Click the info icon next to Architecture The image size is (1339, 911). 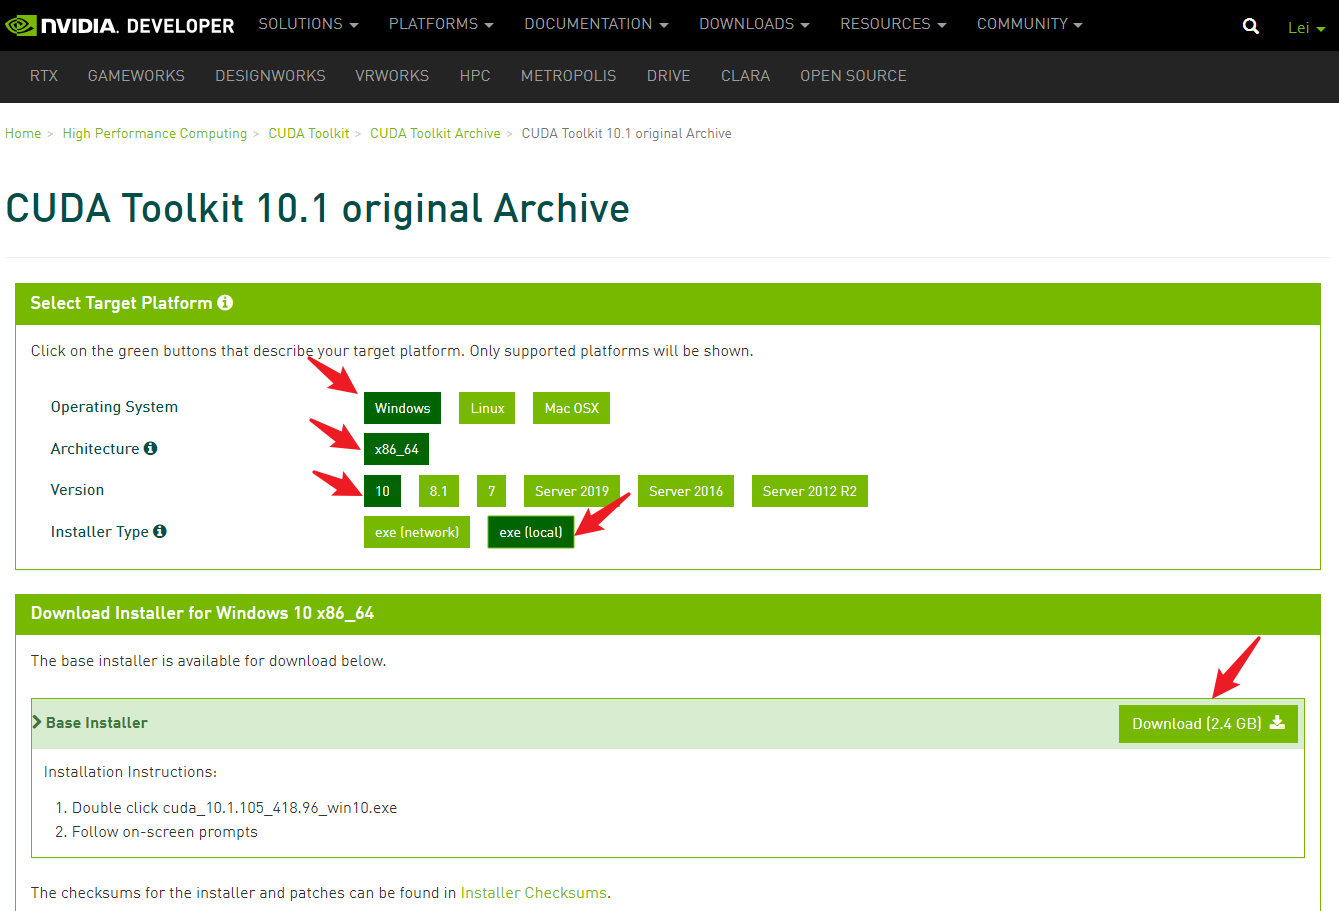coord(150,448)
